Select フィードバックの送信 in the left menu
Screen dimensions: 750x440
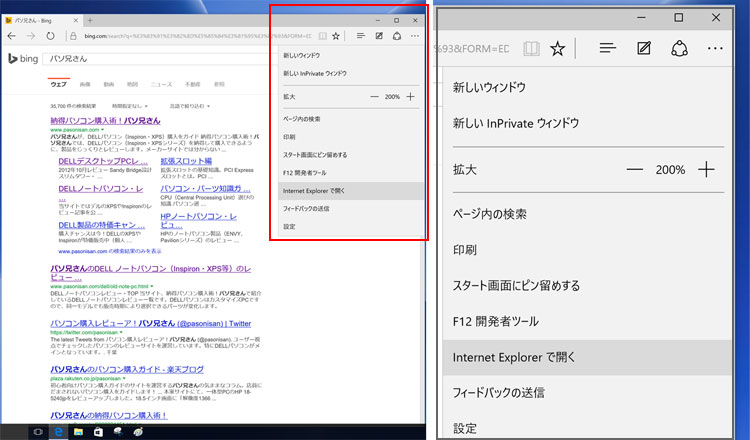(352, 209)
